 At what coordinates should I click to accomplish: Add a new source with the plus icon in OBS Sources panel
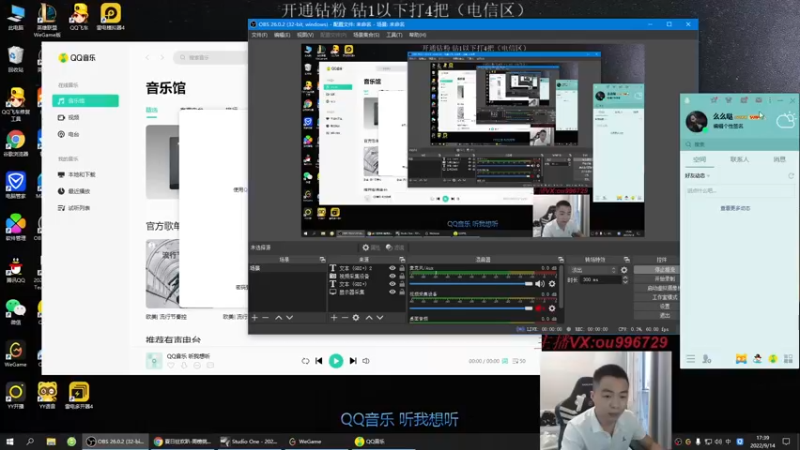coord(334,317)
